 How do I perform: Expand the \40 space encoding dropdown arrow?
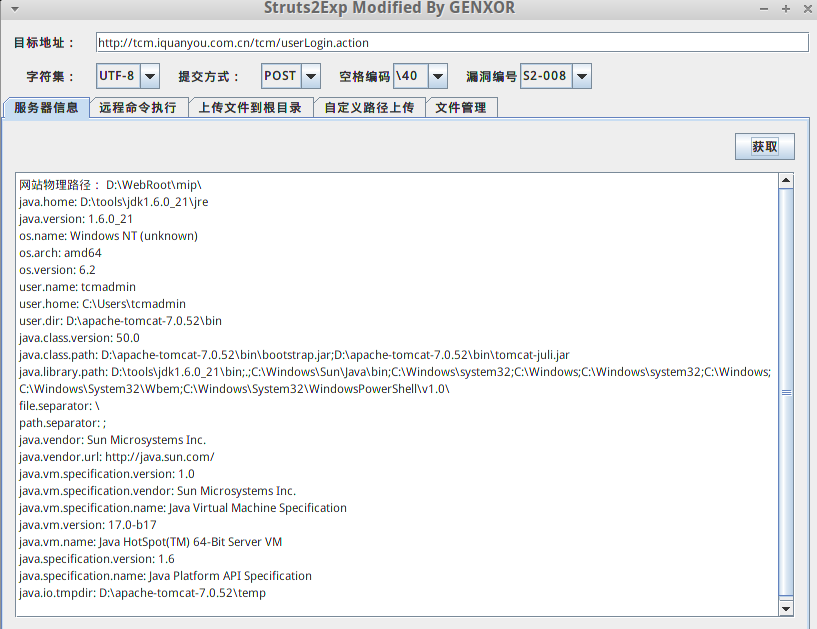point(438,76)
